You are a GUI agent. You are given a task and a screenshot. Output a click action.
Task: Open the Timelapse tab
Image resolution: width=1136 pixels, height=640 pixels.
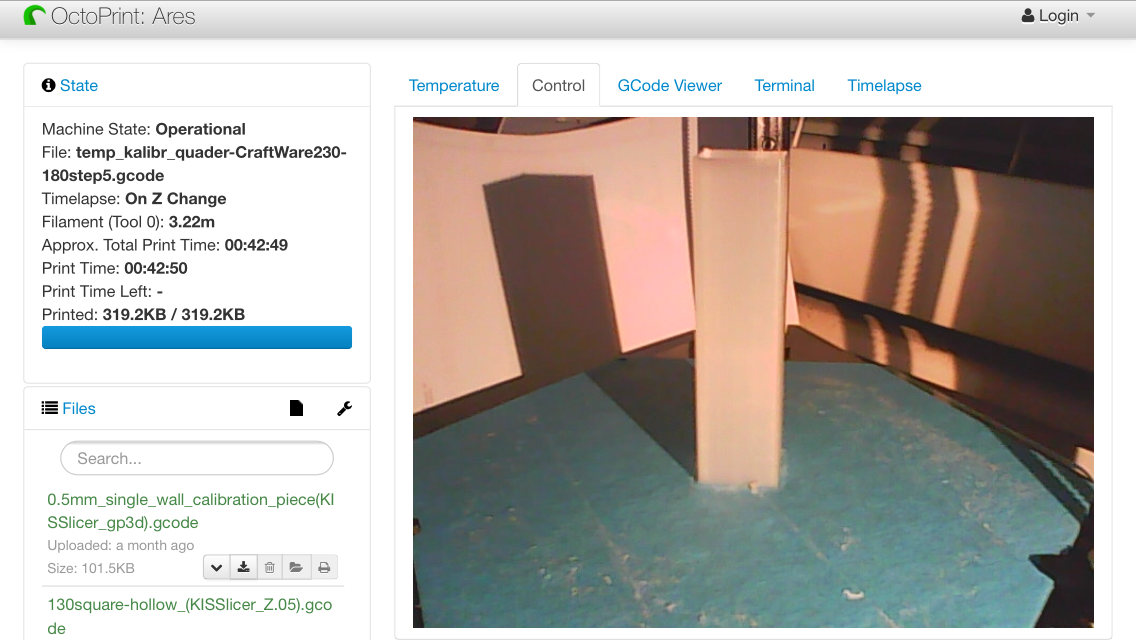point(884,86)
